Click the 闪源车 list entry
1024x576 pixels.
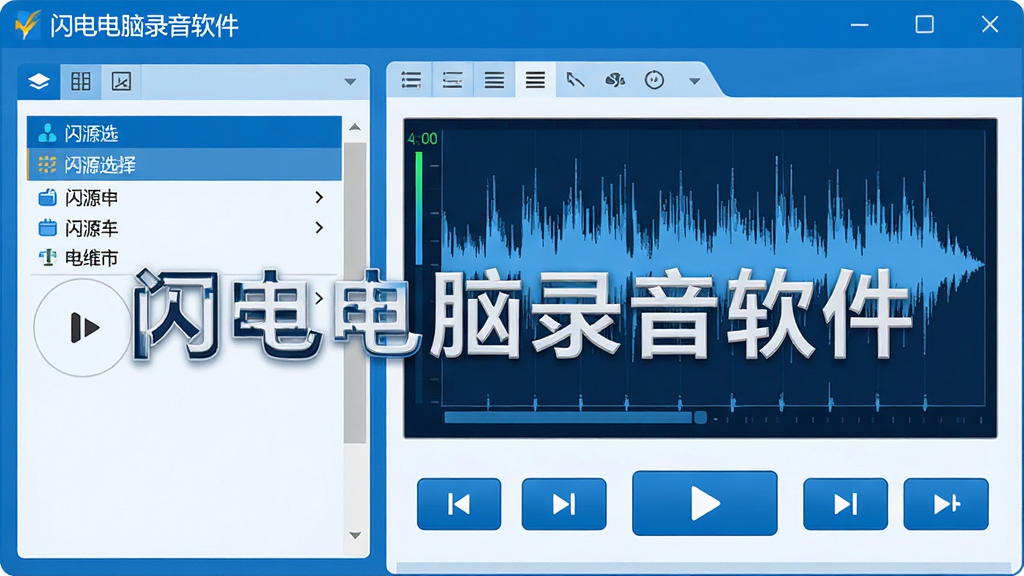coord(184,228)
